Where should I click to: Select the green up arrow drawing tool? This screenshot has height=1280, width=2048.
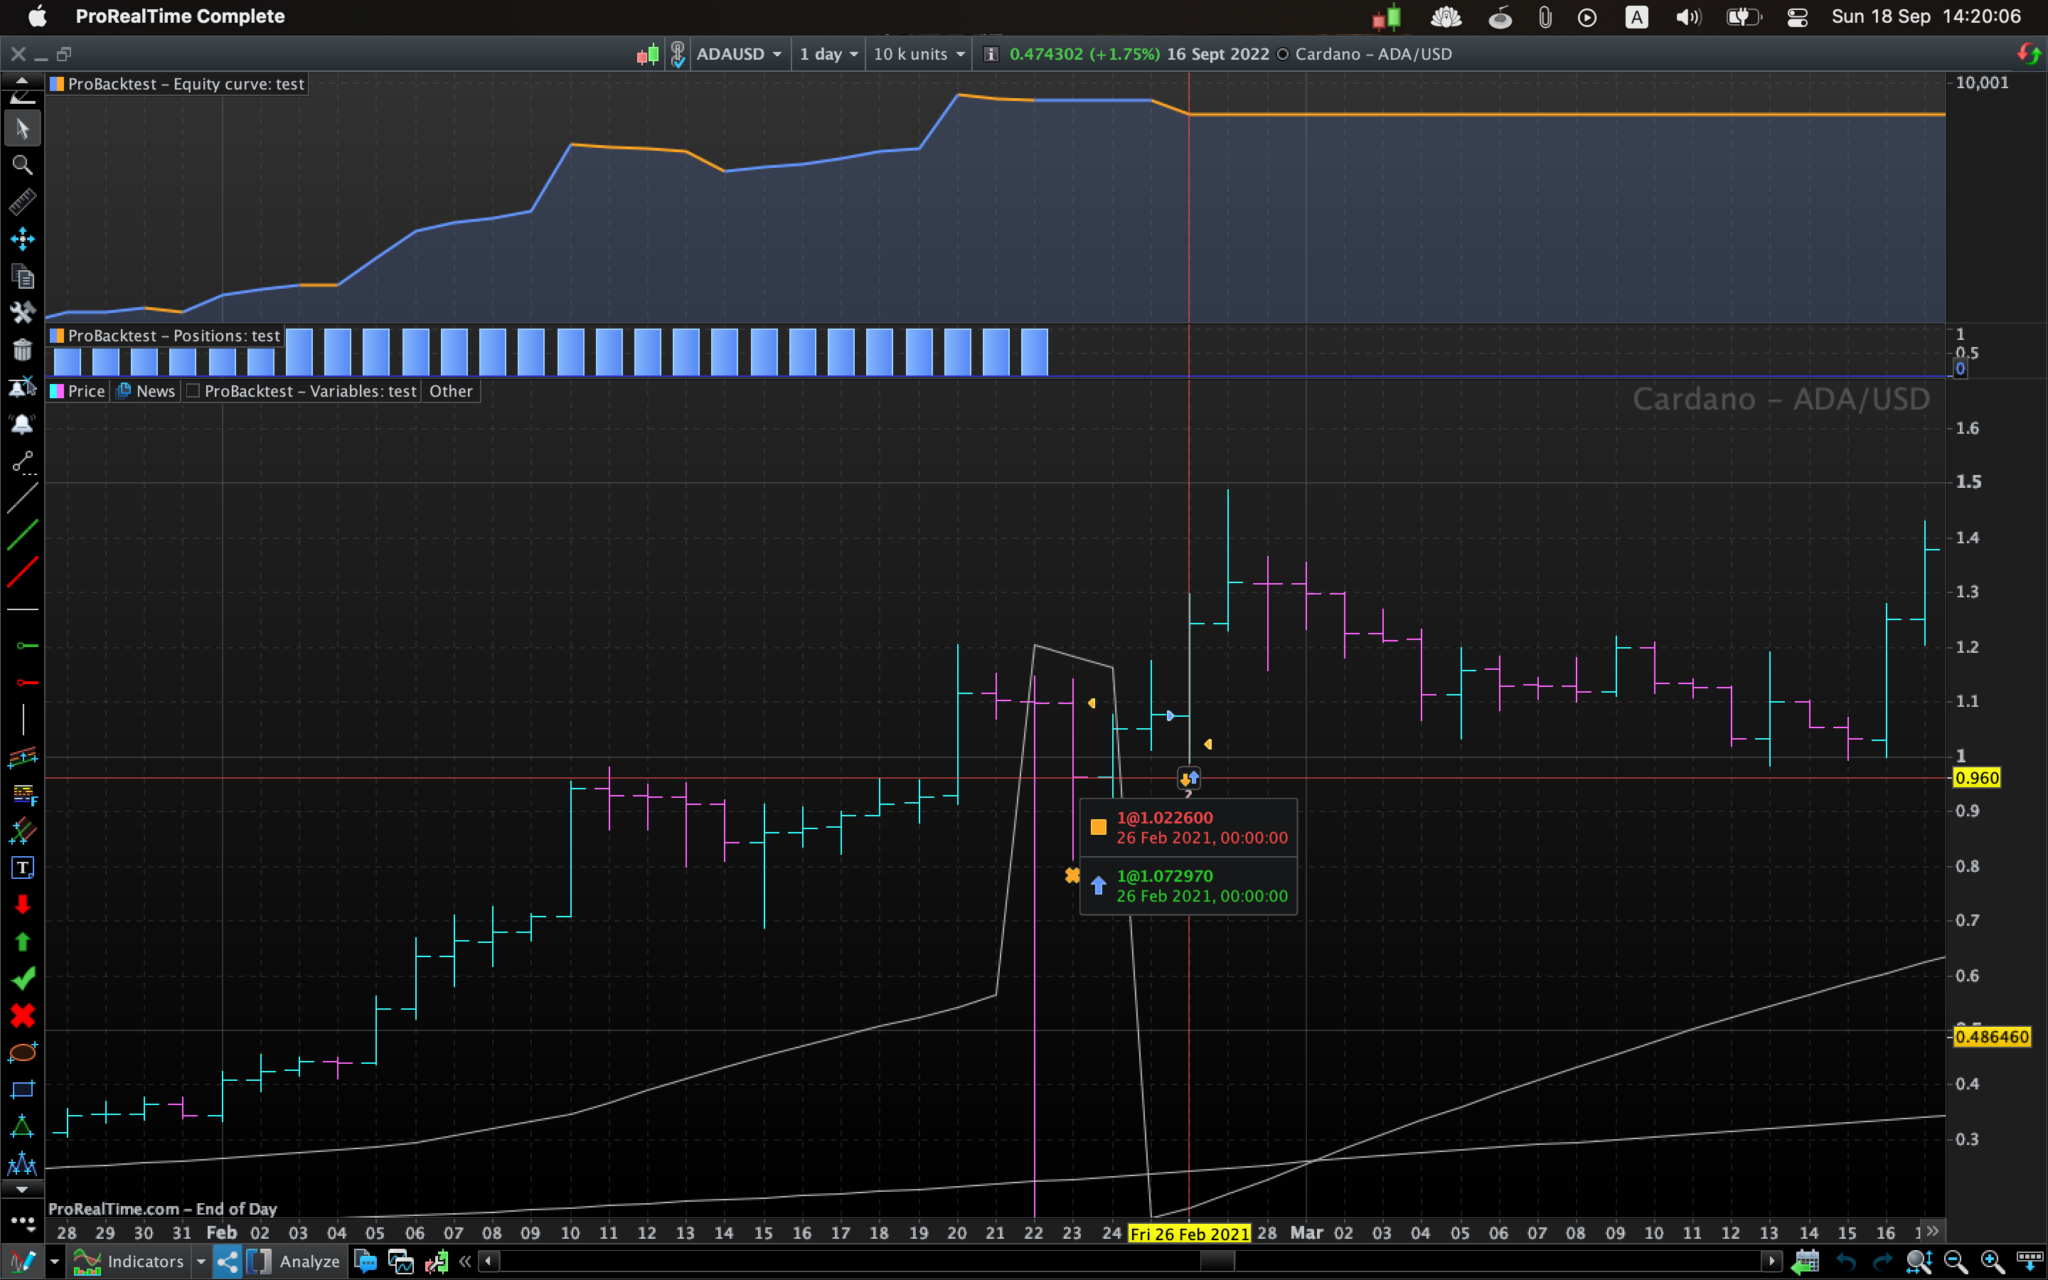pos(22,941)
